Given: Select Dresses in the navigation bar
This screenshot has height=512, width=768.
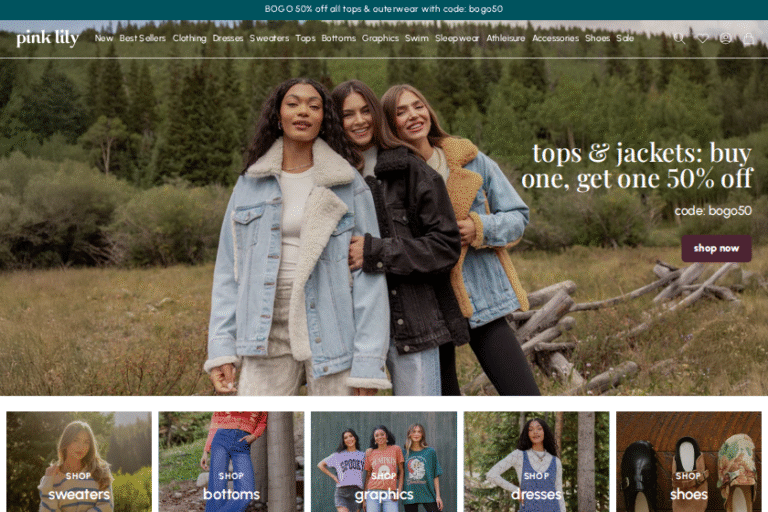Looking at the screenshot, I should click(228, 38).
